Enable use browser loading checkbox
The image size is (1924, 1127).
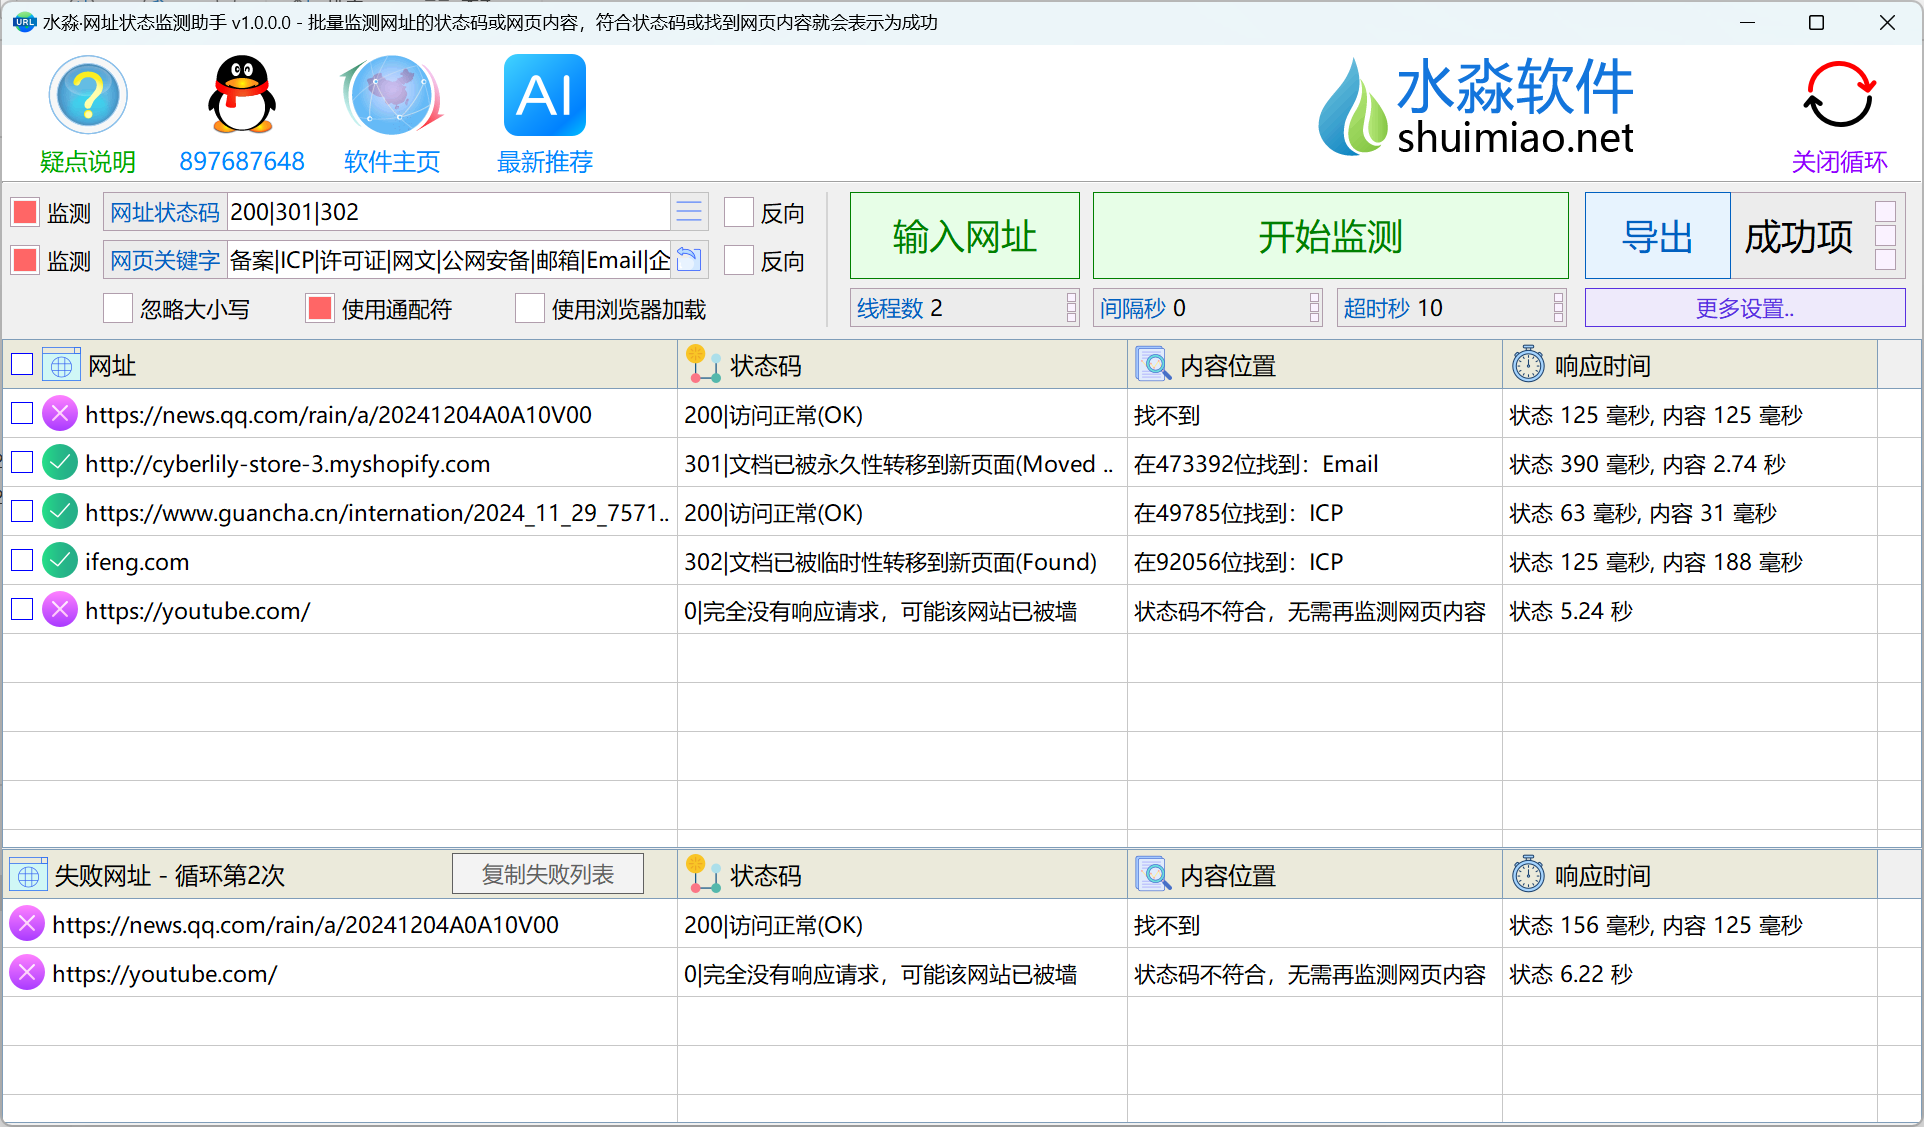pyautogui.click(x=530, y=309)
